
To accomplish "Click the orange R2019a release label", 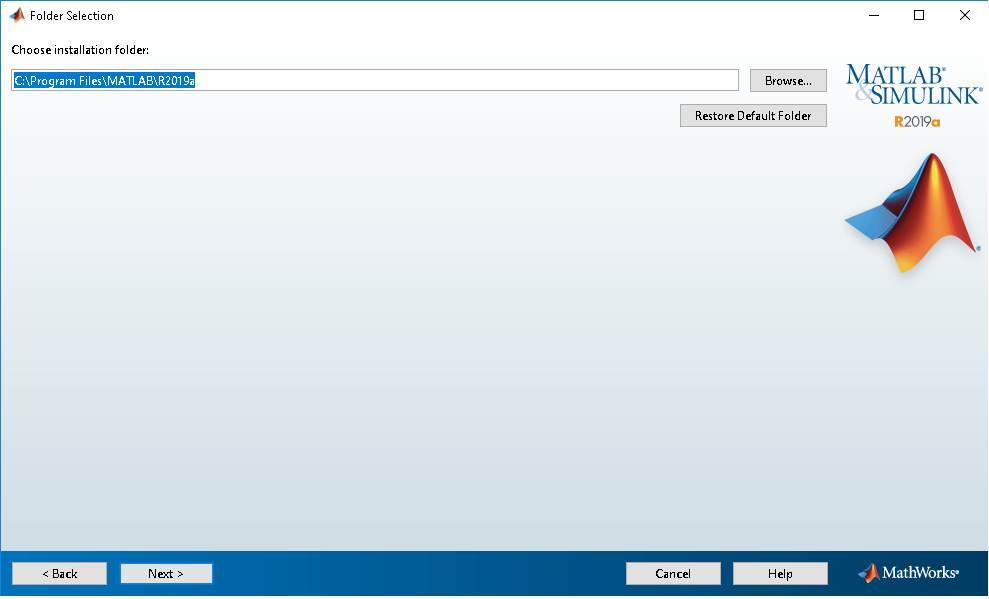I will pyautogui.click(x=917, y=122).
